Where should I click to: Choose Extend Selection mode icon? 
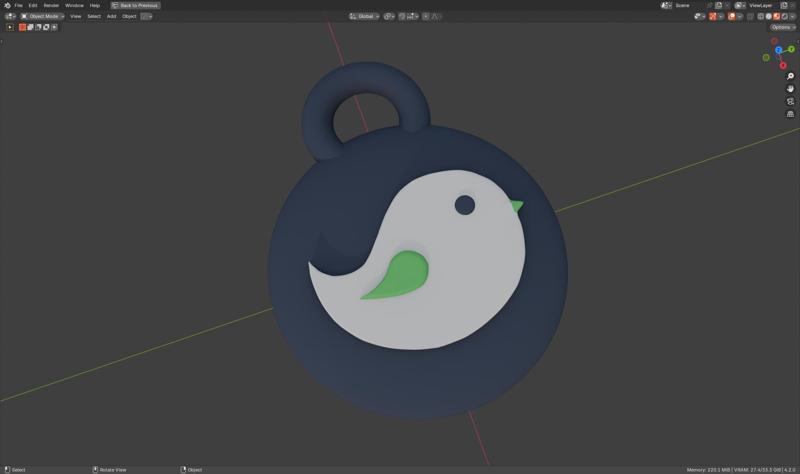point(30,27)
